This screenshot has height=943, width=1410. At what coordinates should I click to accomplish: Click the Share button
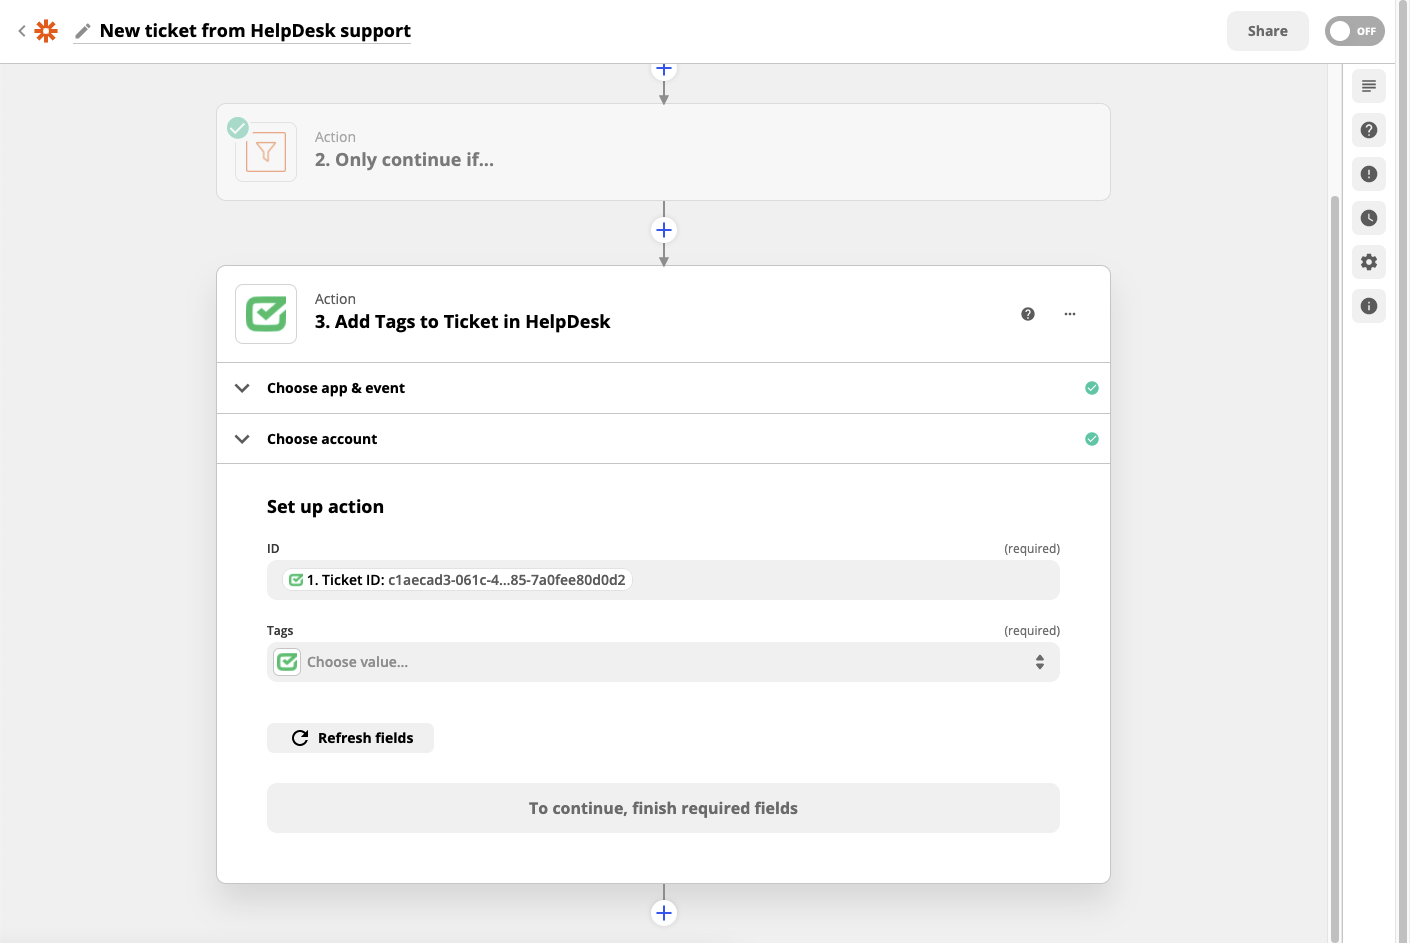click(1267, 31)
